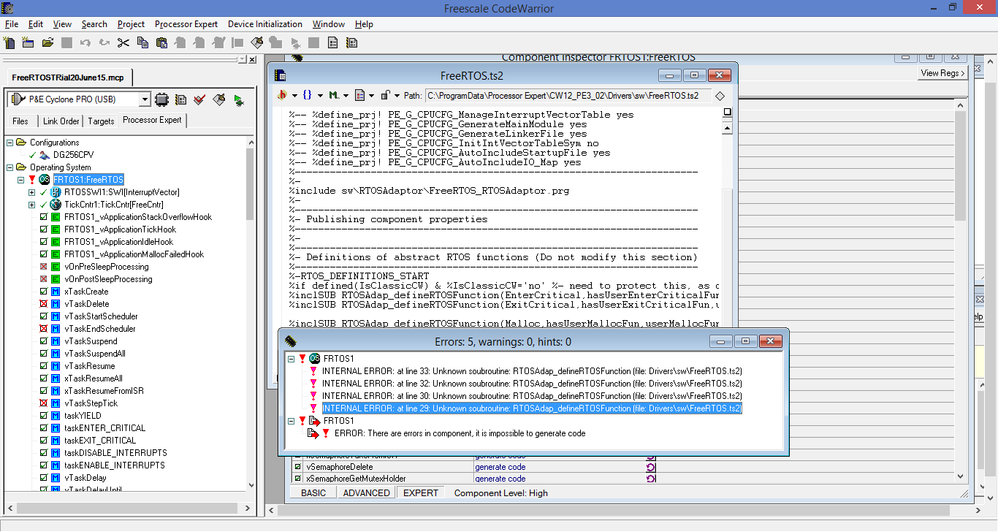The height and width of the screenshot is (532, 998).
Task: Open the Search menu
Action: point(94,24)
